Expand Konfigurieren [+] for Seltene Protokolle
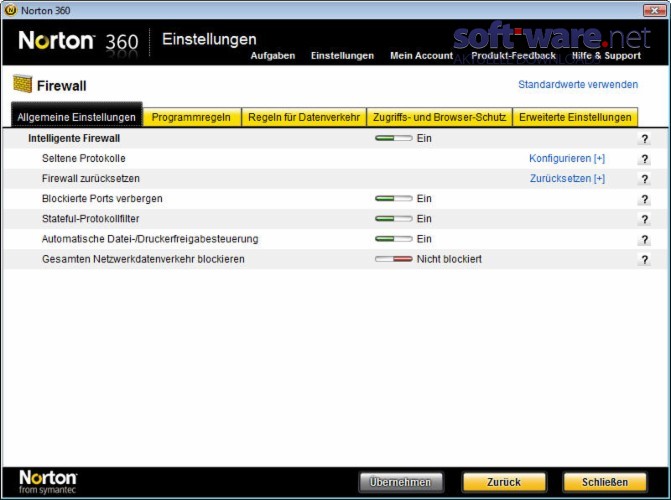Screen dimensions: 671x500 tap(567, 158)
